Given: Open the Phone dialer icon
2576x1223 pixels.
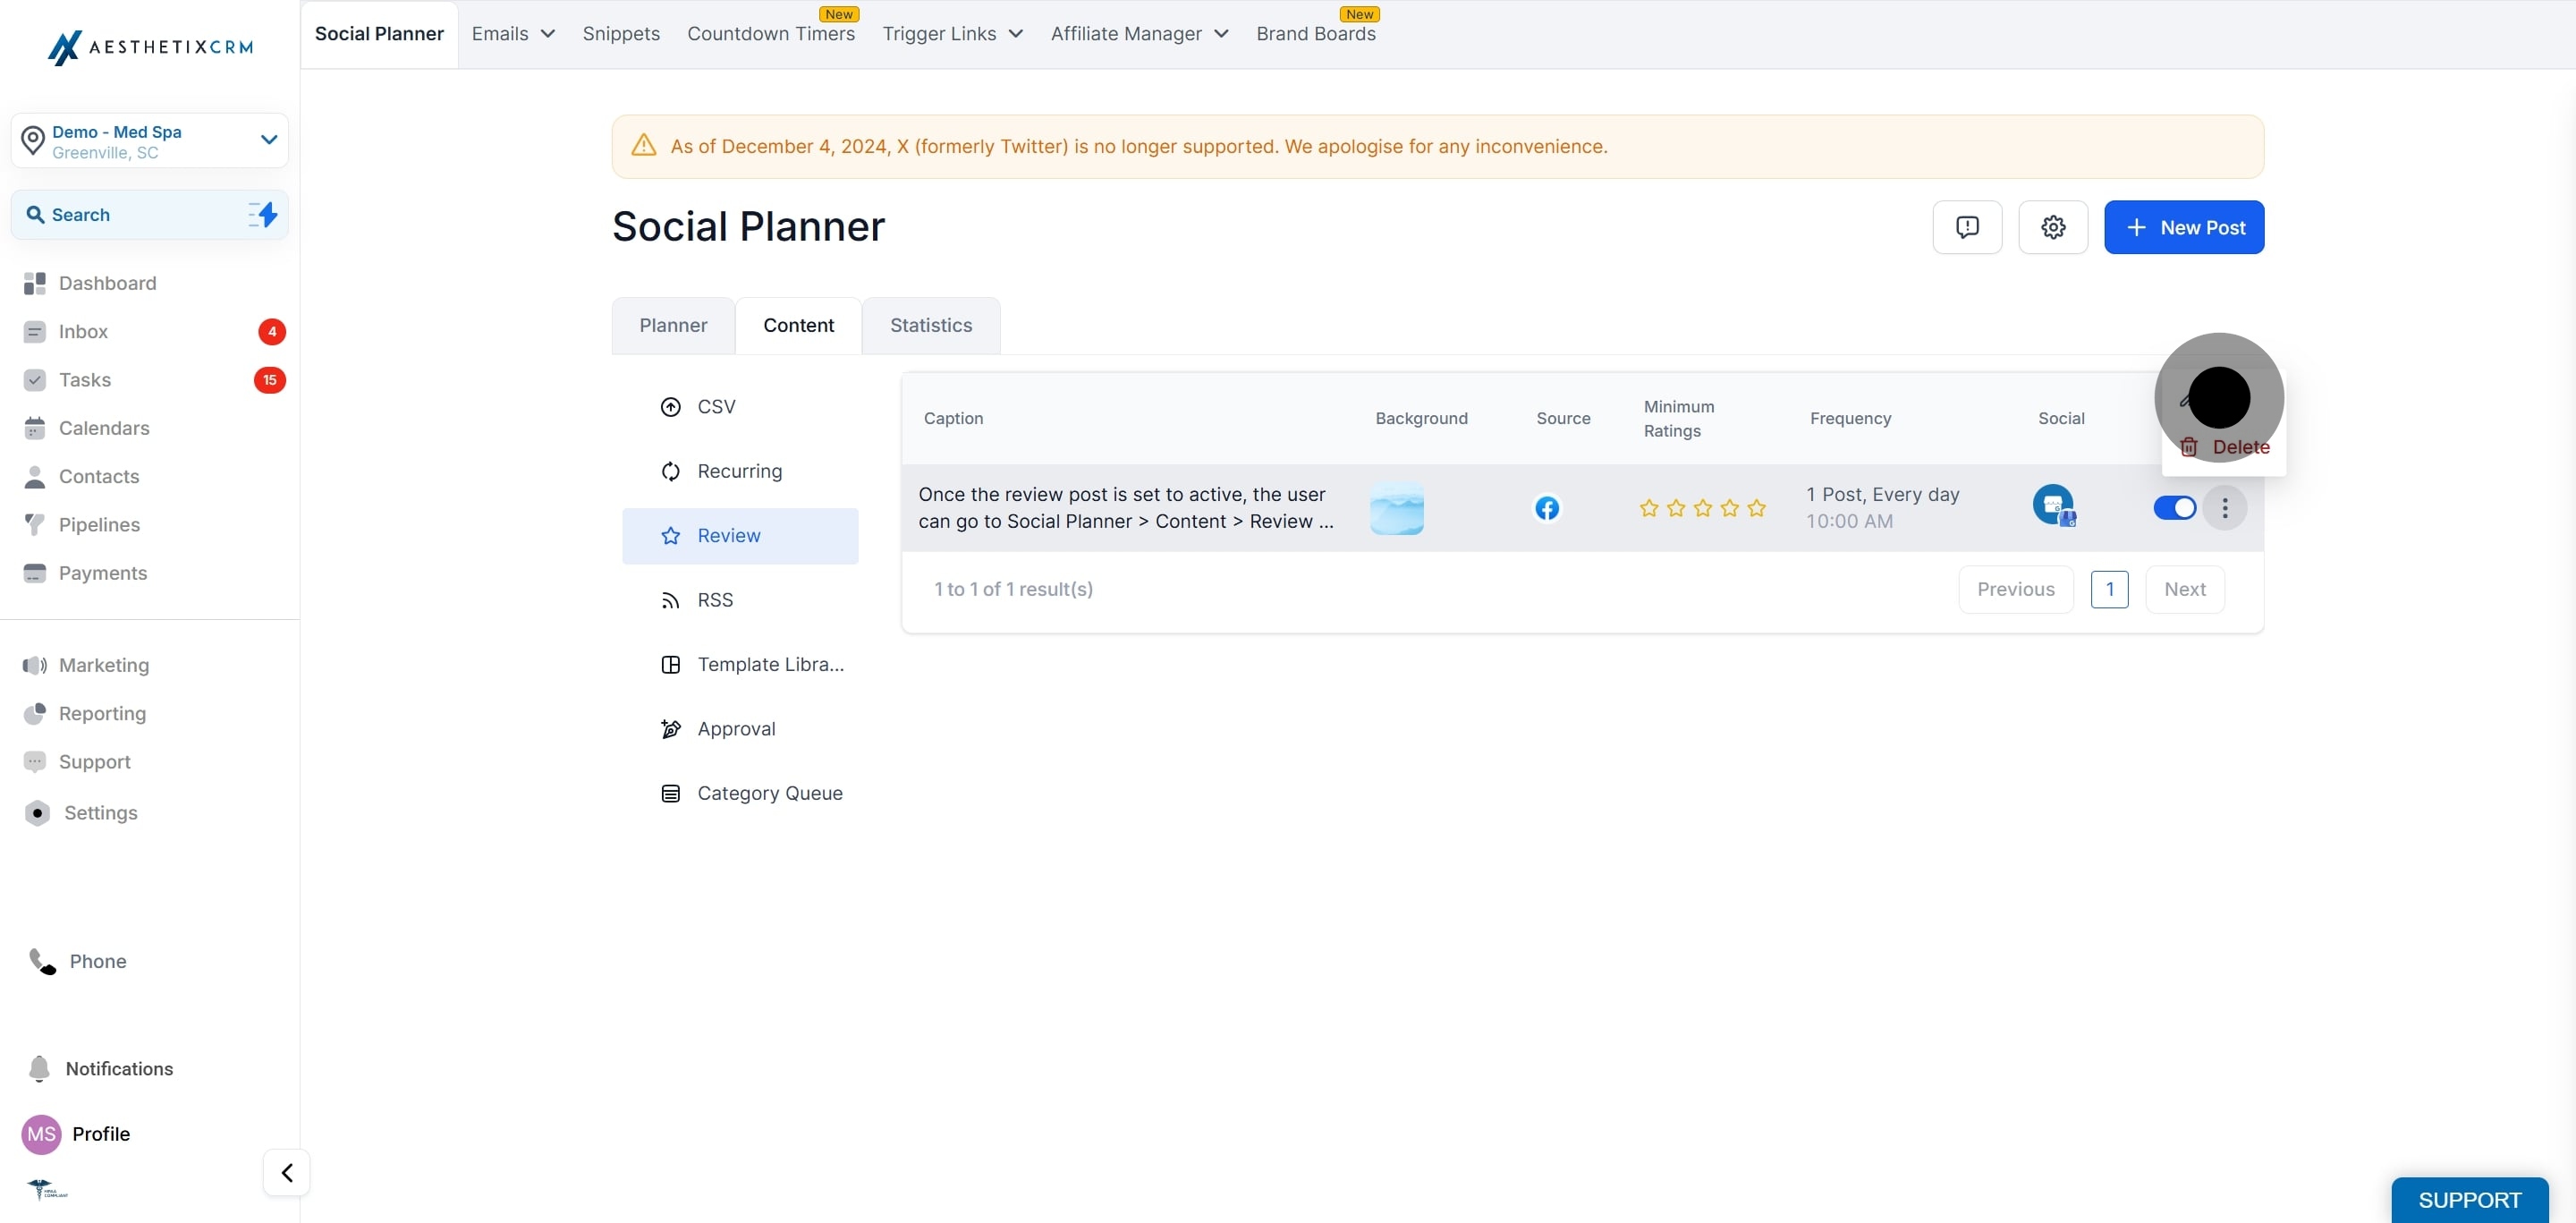Looking at the screenshot, I should [x=42, y=961].
